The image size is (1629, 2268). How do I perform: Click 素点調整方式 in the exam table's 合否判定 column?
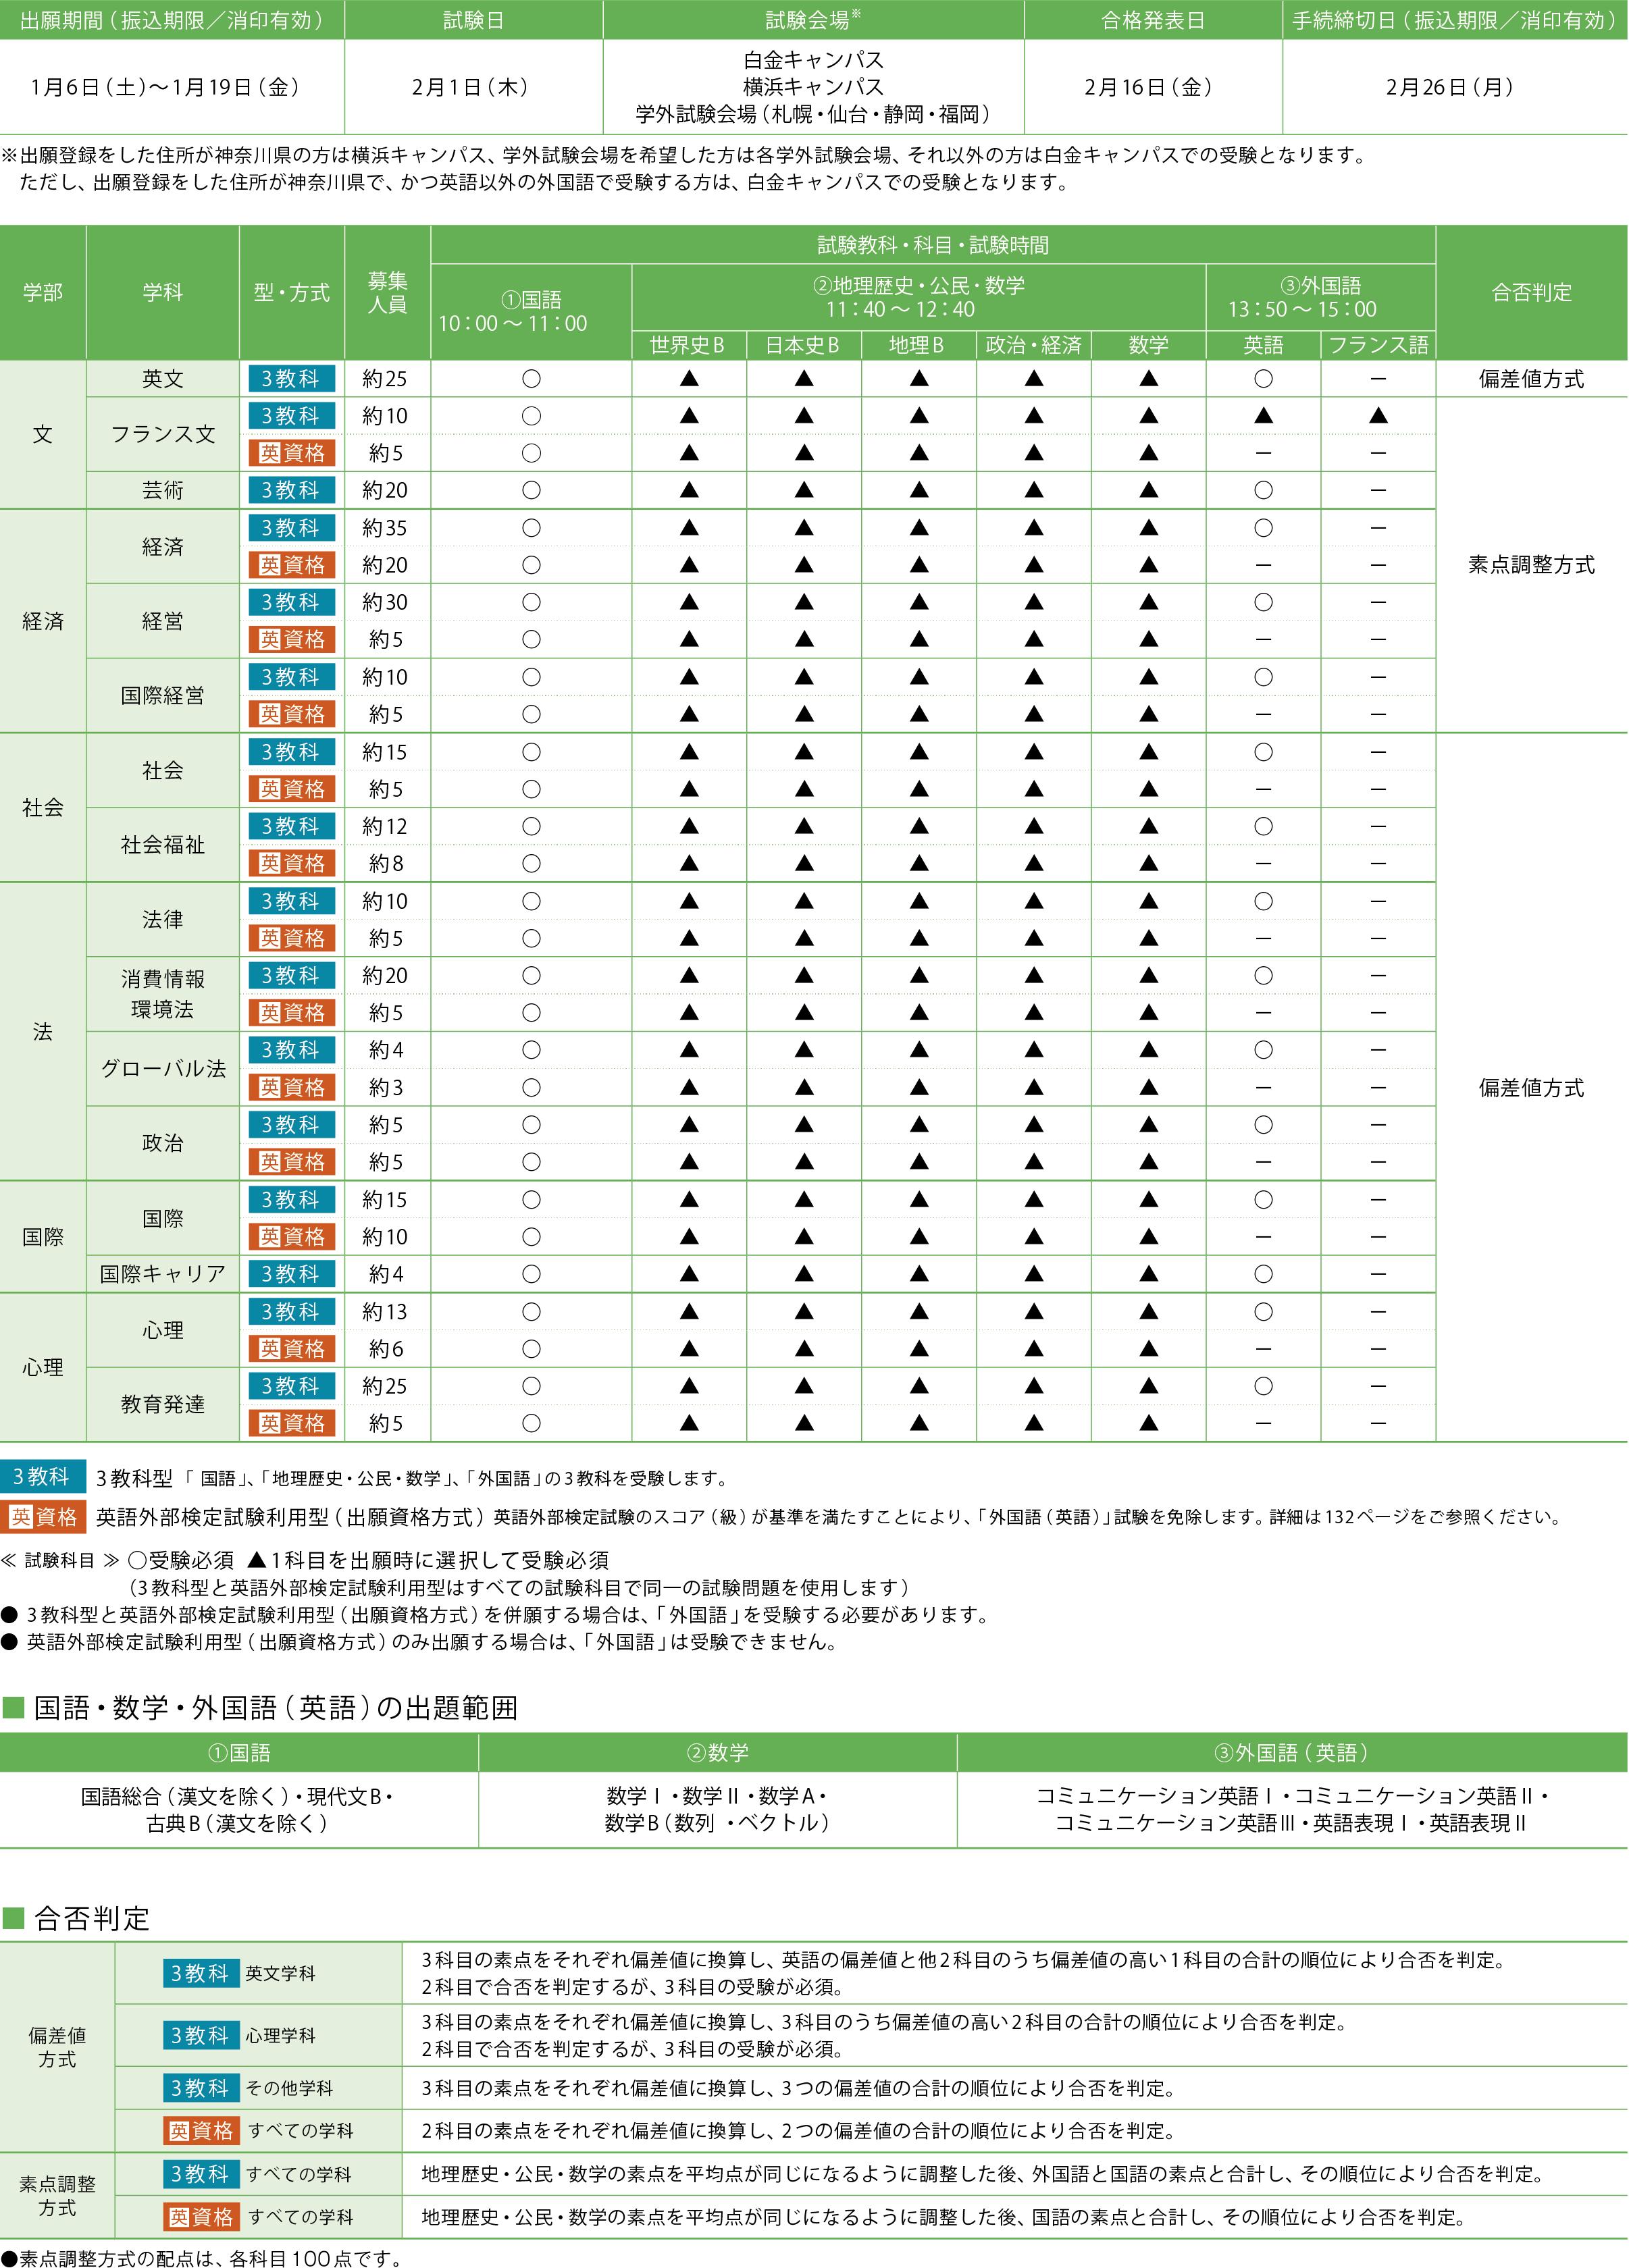point(1531,565)
